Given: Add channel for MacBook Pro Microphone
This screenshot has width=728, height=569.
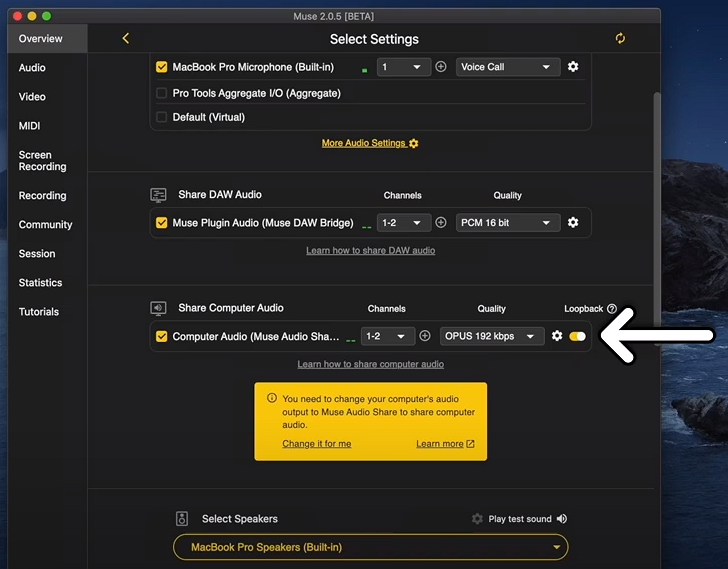Looking at the screenshot, I should 441,67.
